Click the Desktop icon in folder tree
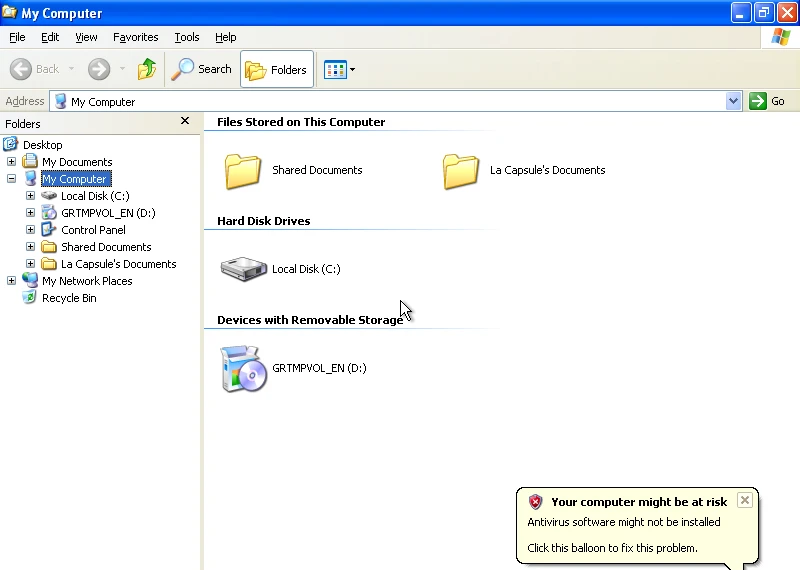This screenshot has width=800, height=570. pos(11,144)
